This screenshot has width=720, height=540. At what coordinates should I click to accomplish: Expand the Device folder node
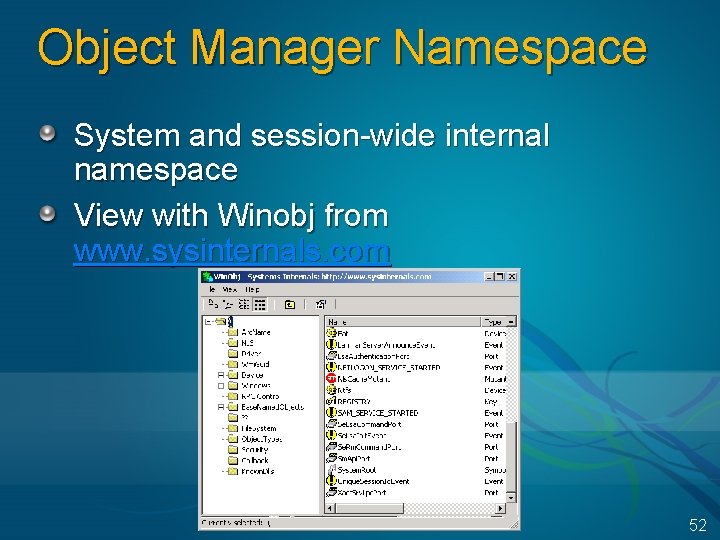pos(221,375)
